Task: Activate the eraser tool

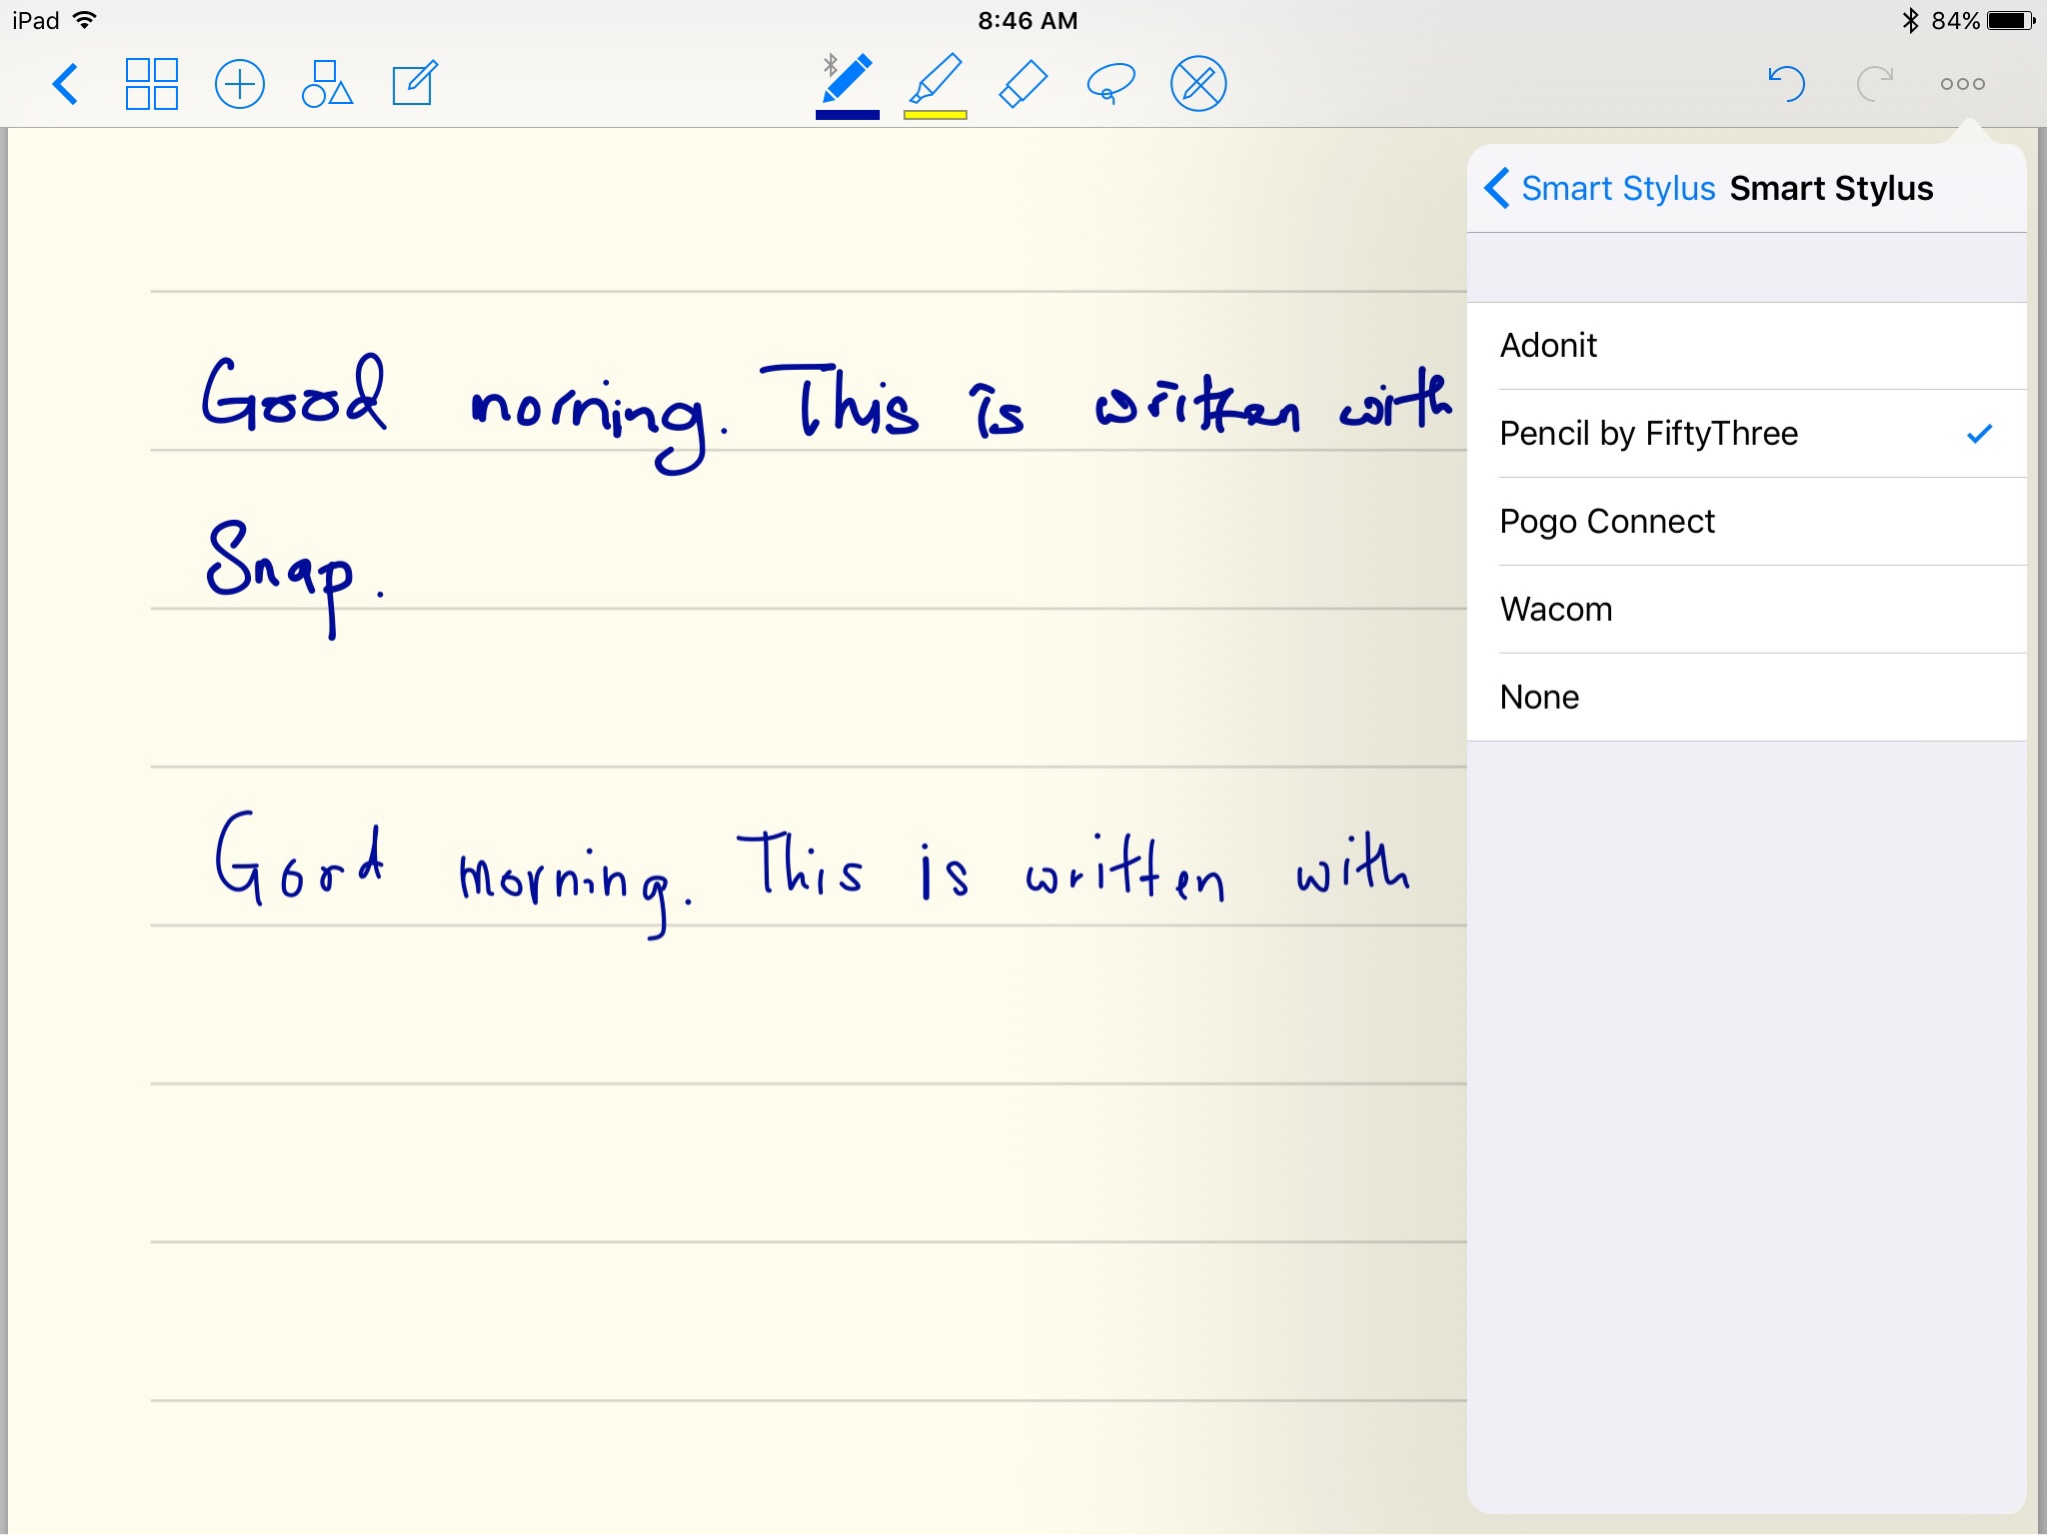Action: point(1023,84)
